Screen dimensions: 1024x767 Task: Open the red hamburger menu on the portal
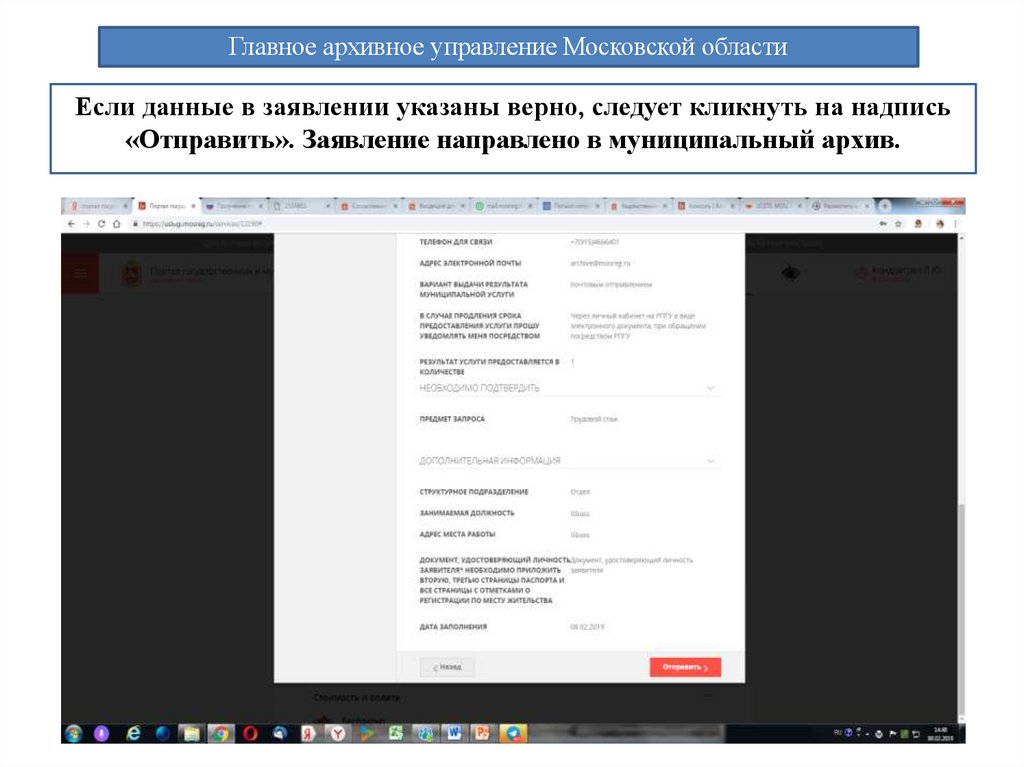coord(80,273)
